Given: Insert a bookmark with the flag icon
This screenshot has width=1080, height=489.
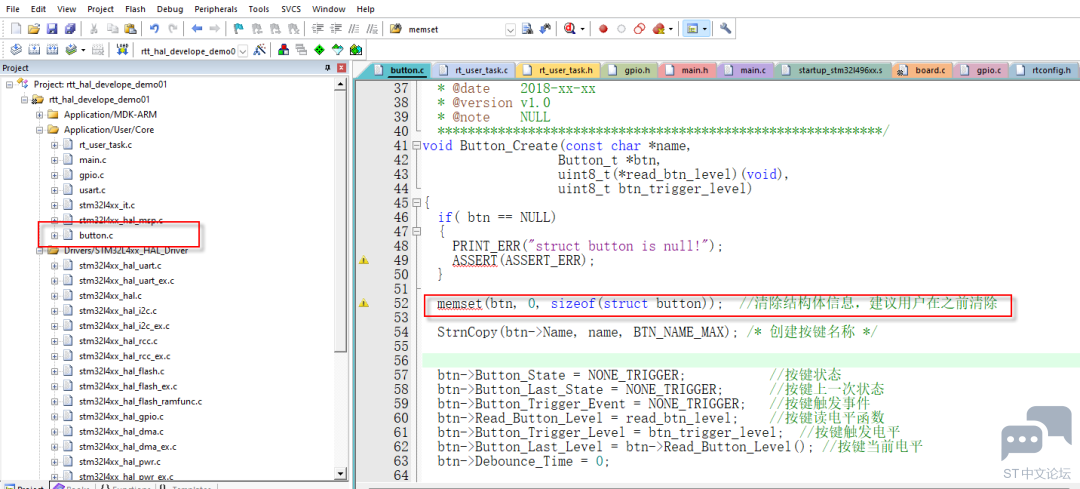Looking at the screenshot, I should (x=238, y=29).
